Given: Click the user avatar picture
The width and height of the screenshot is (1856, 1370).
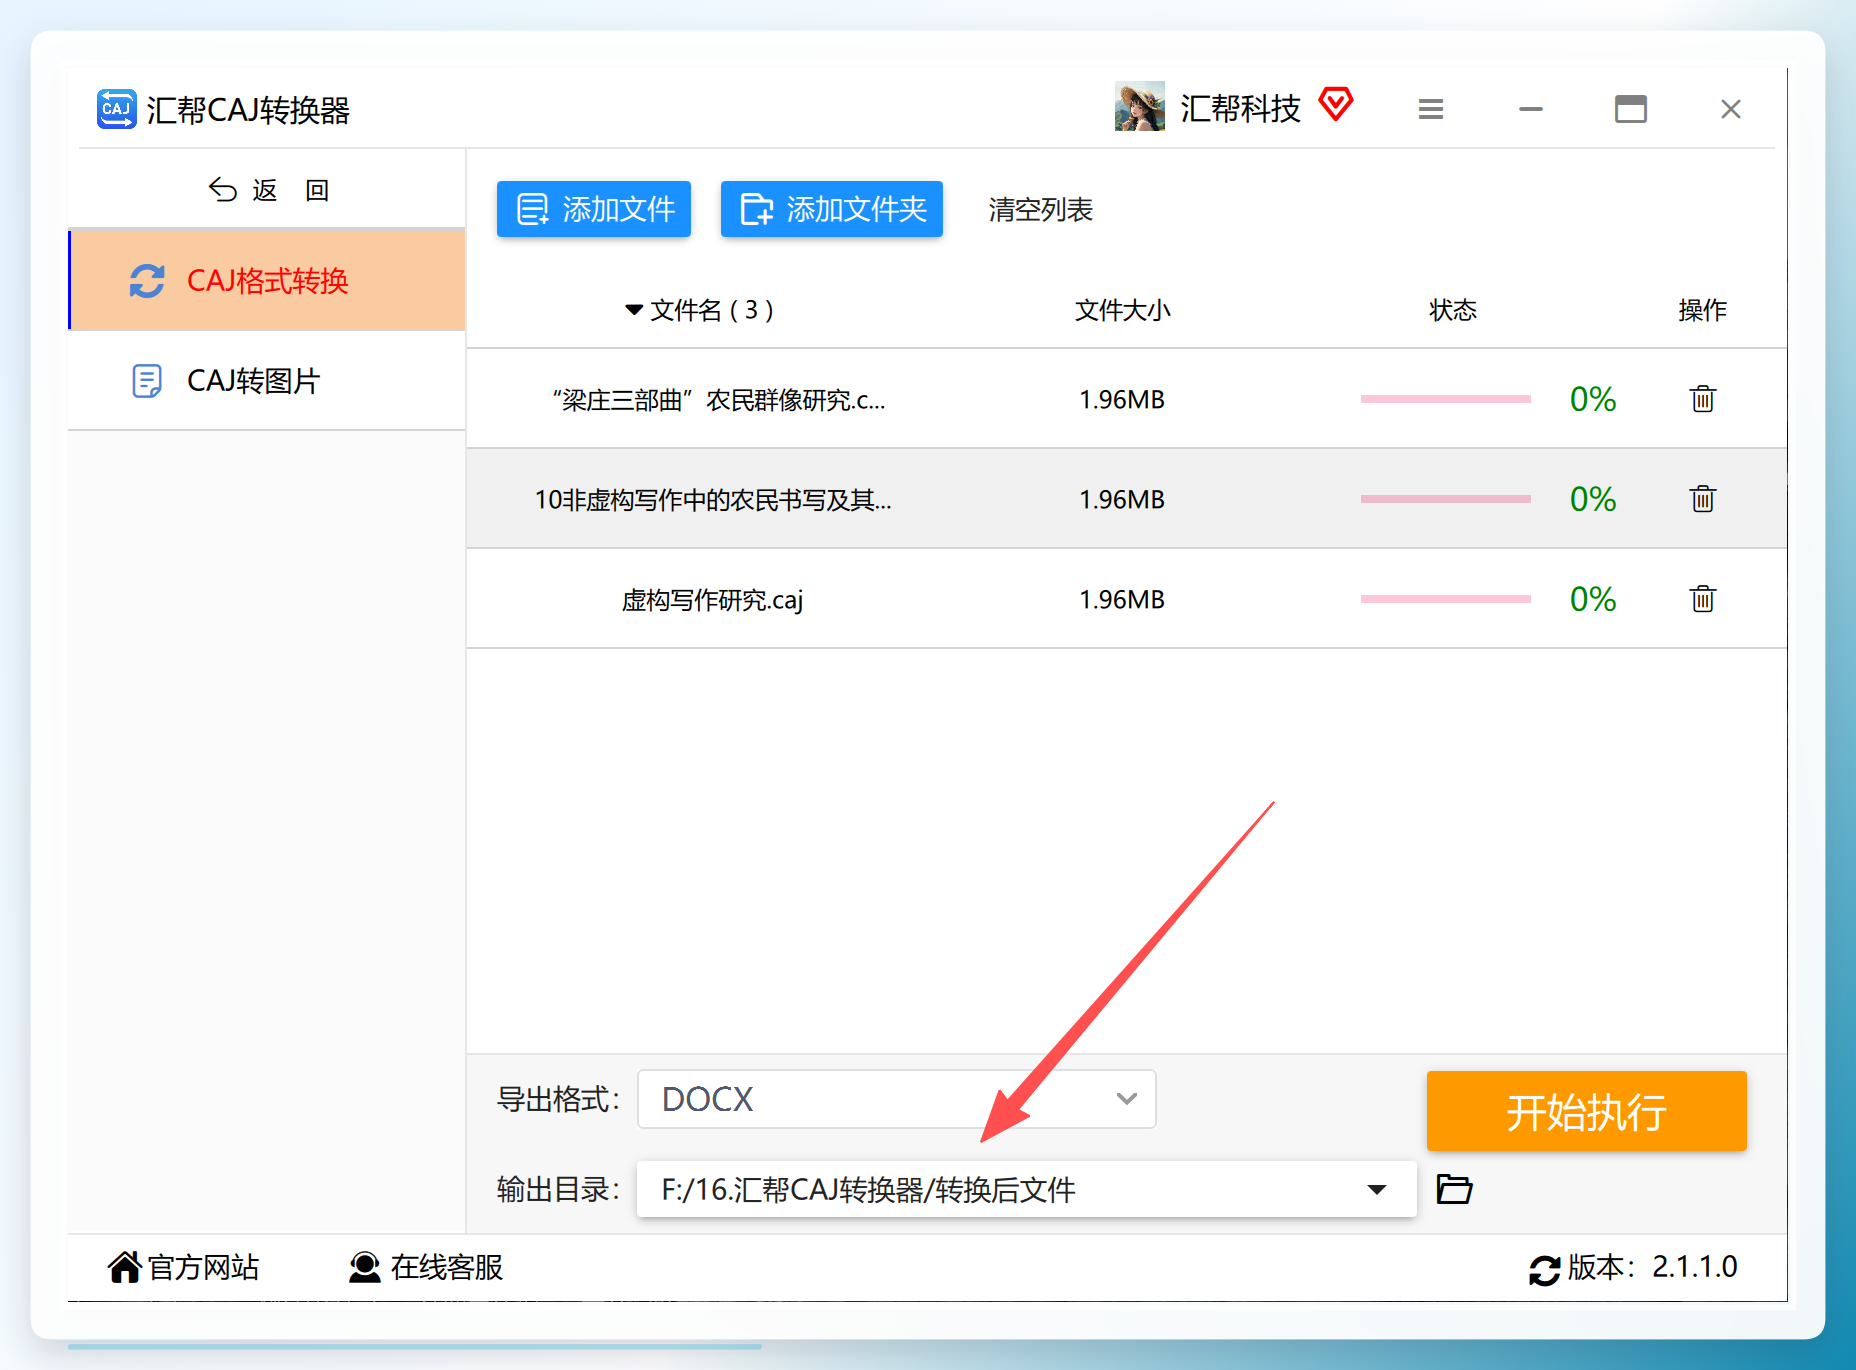Looking at the screenshot, I should coord(1140,107).
